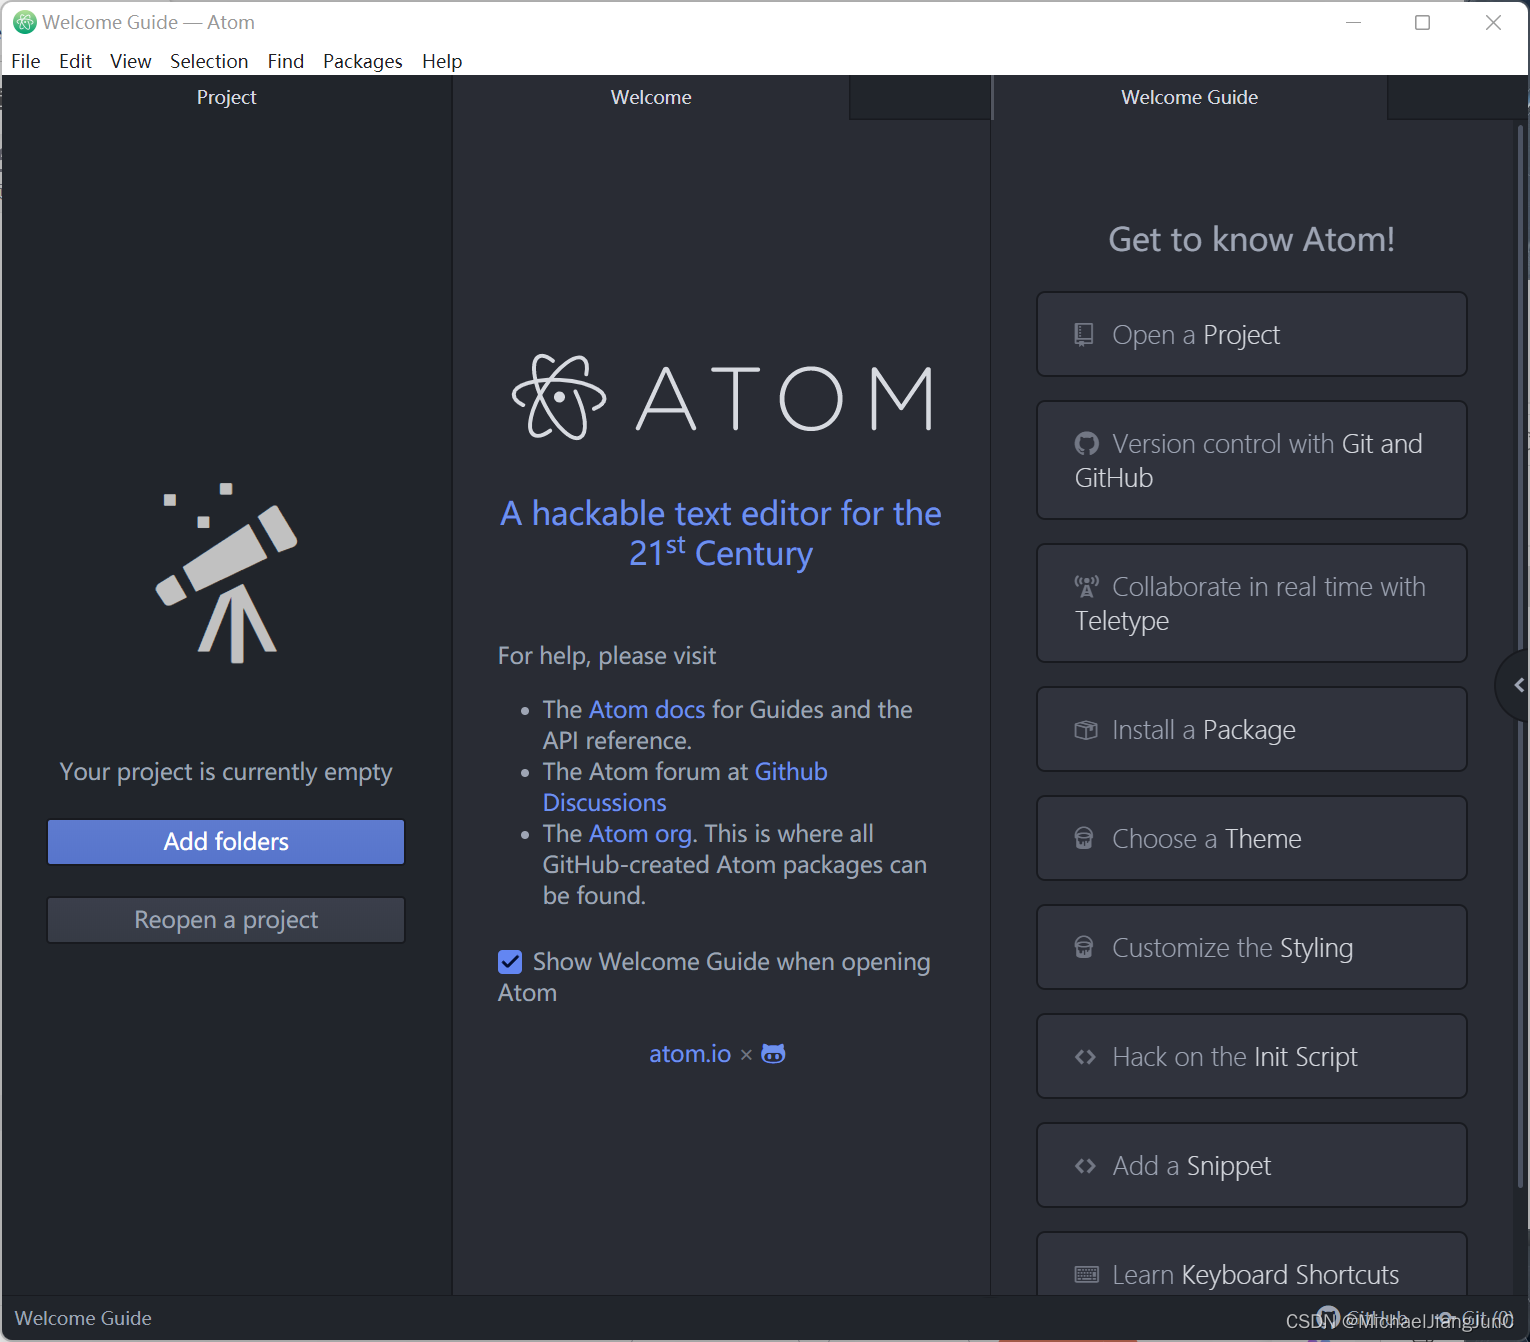Click the paint bucket icon beside Customize the Styling
Image resolution: width=1530 pixels, height=1342 pixels.
tap(1084, 947)
